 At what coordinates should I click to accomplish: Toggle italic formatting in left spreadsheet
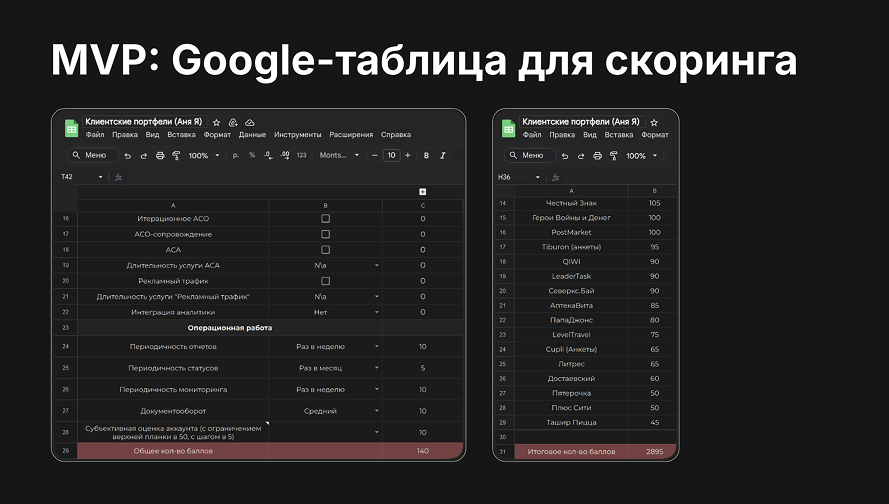(x=443, y=155)
